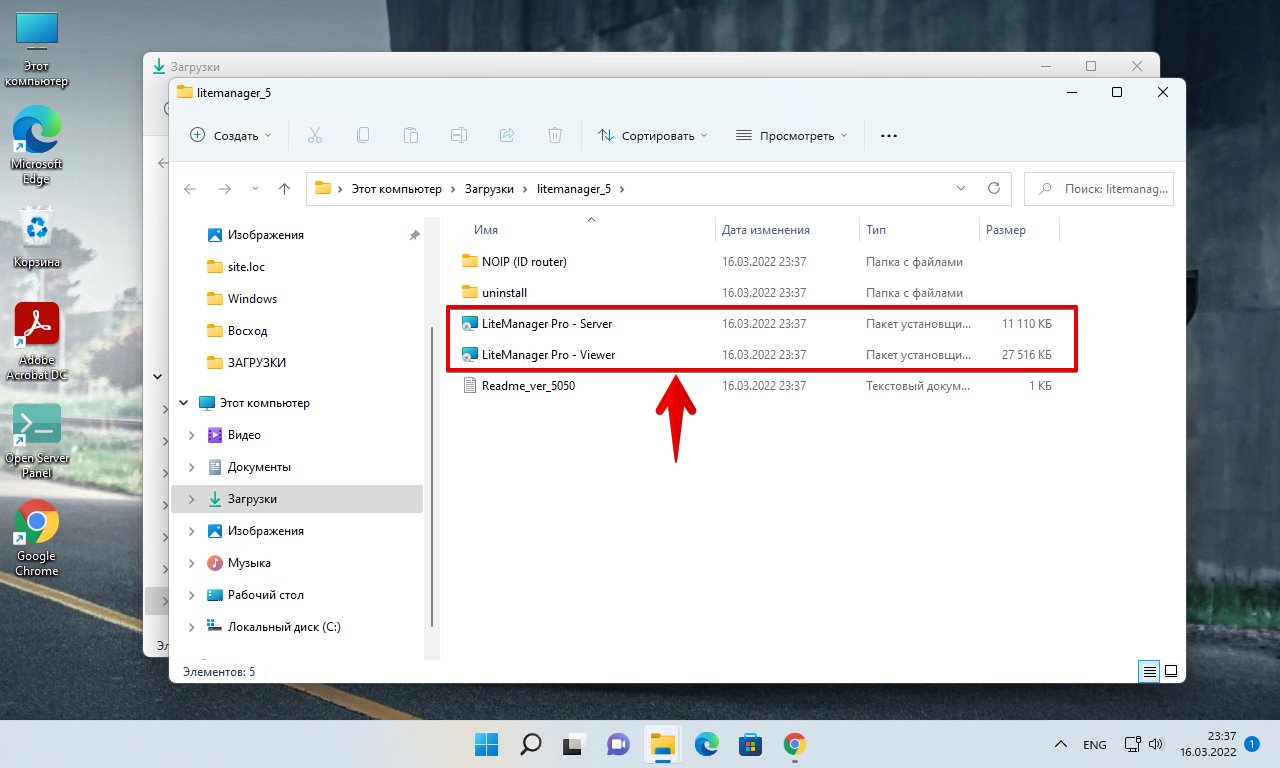Launch Microsoft Edge from taskbar
Screen dimensions: 1280x768
(706, 744)
